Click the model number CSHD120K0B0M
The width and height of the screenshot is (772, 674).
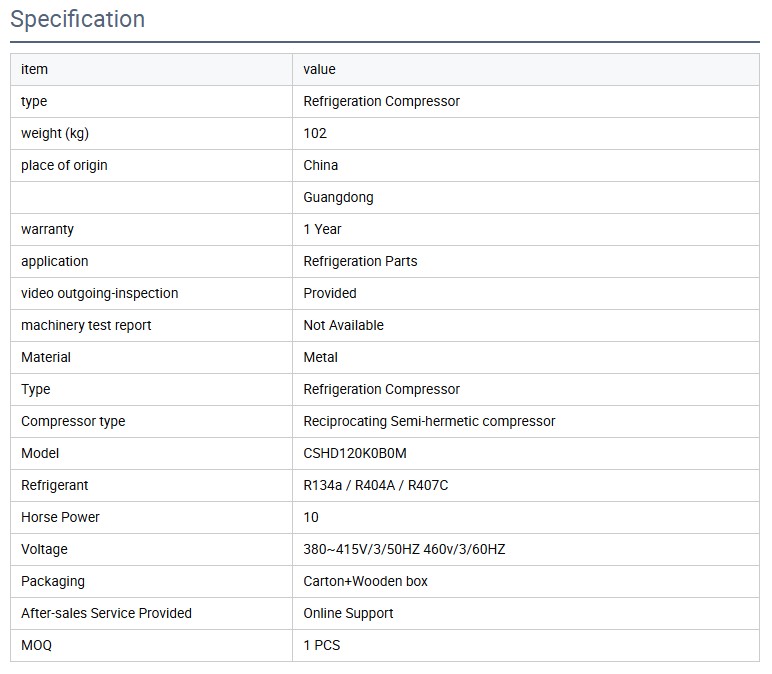coord(355,453)
